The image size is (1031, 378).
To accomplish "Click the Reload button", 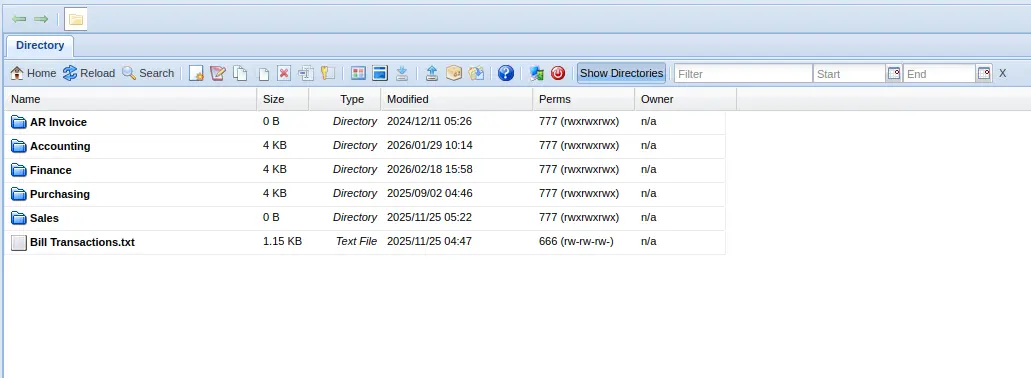I will click(89, 73).
